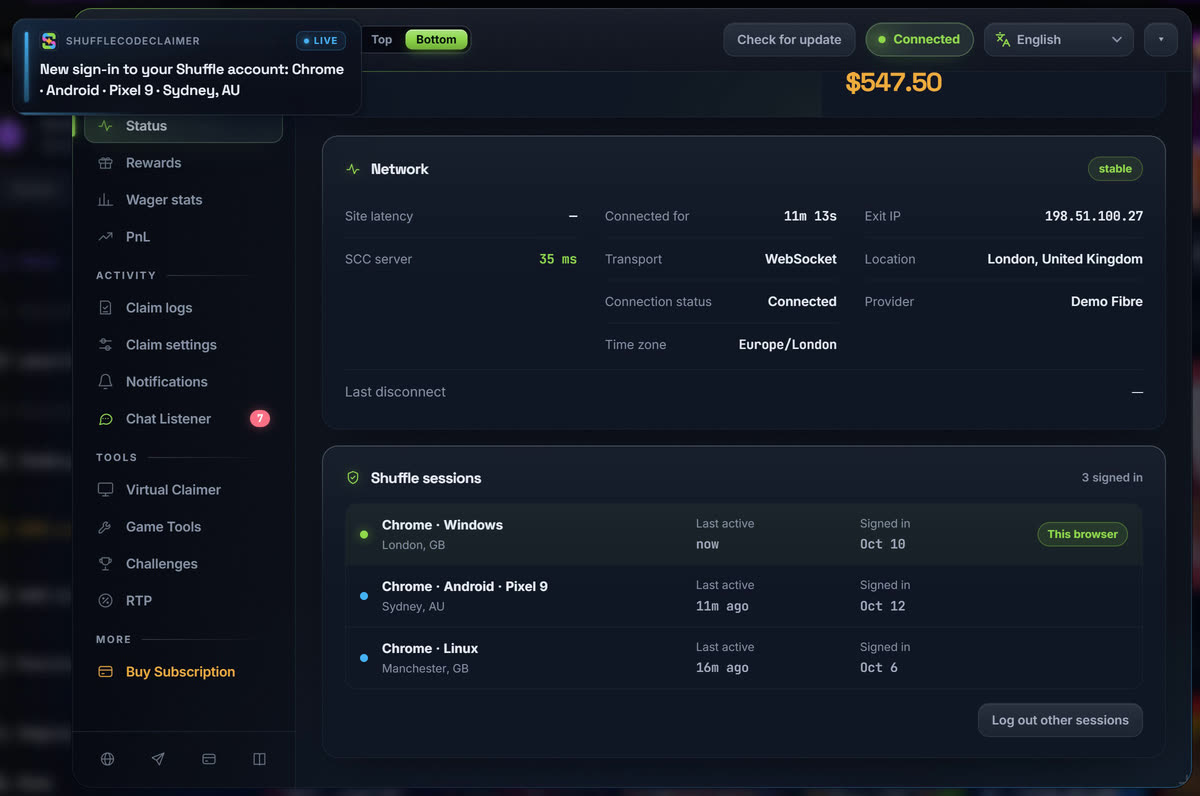
Task: Click the Buy Subscription card icon
Action: [105, 672]
